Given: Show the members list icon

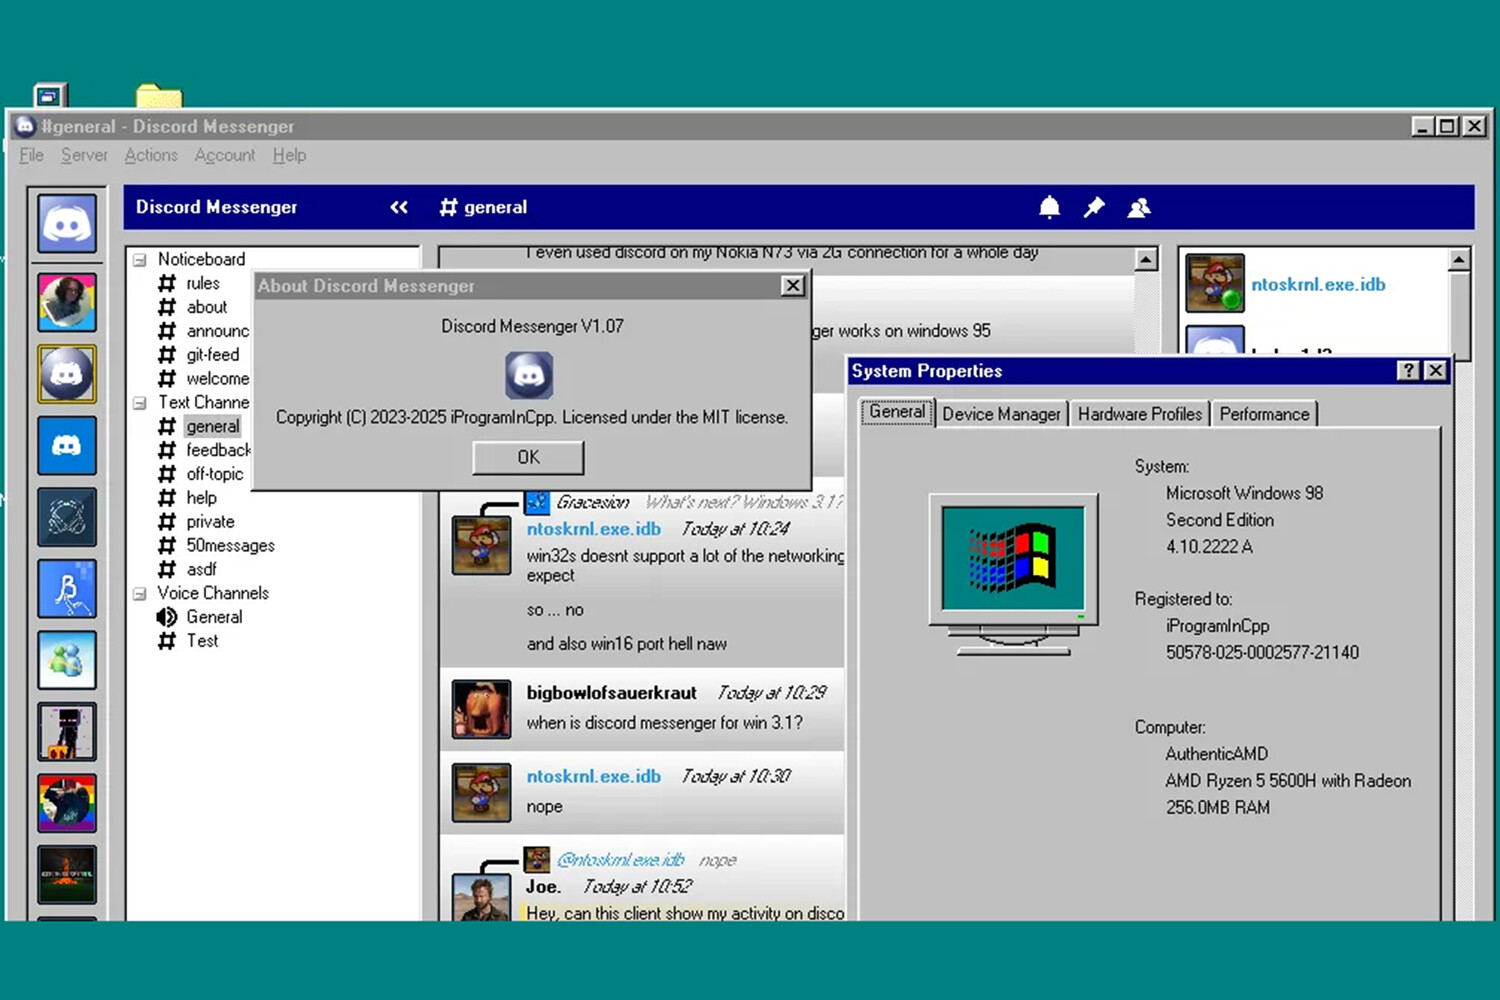Looking at the screenshot, I should pos(1139,207).
